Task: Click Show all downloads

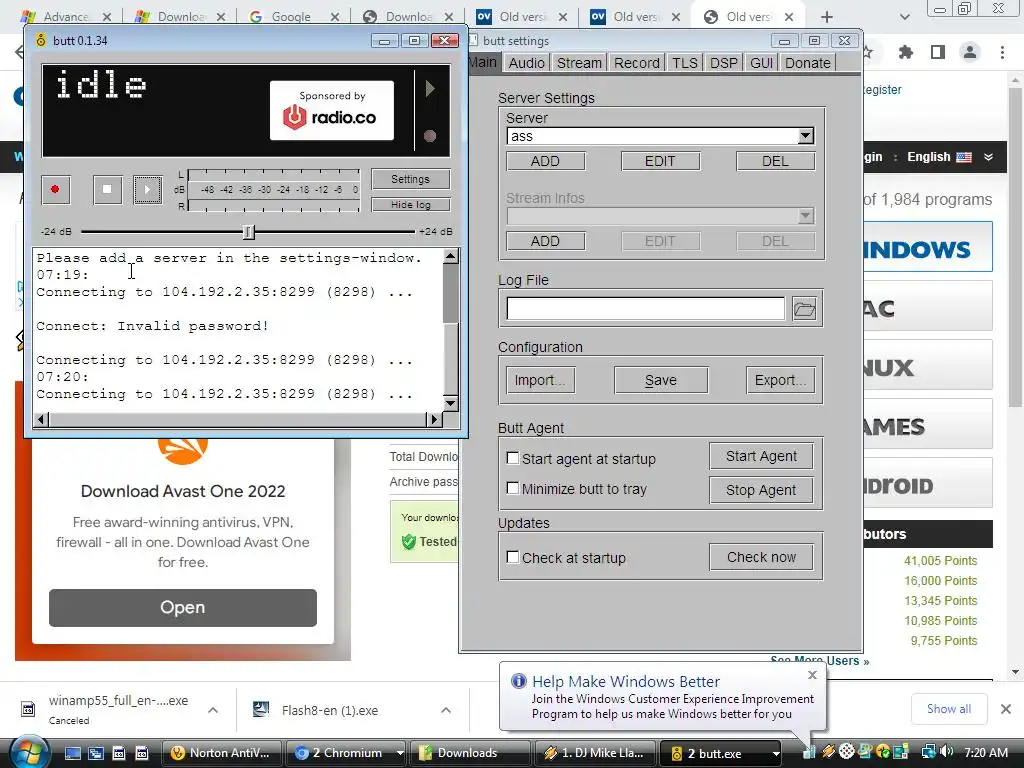Action: click(x=949, y=709)
